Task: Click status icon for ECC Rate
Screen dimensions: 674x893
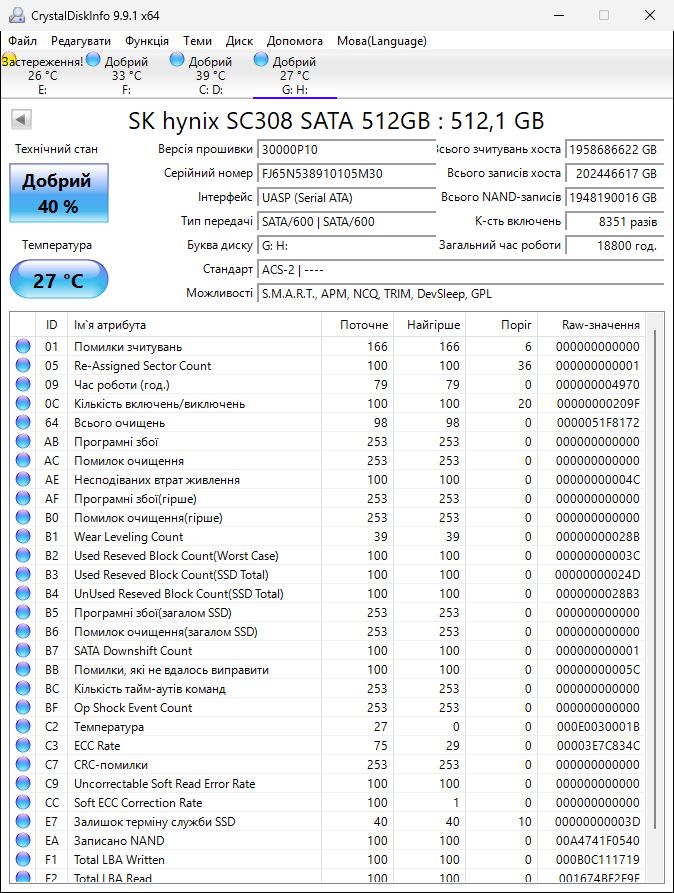Action: tap(23, 745)
